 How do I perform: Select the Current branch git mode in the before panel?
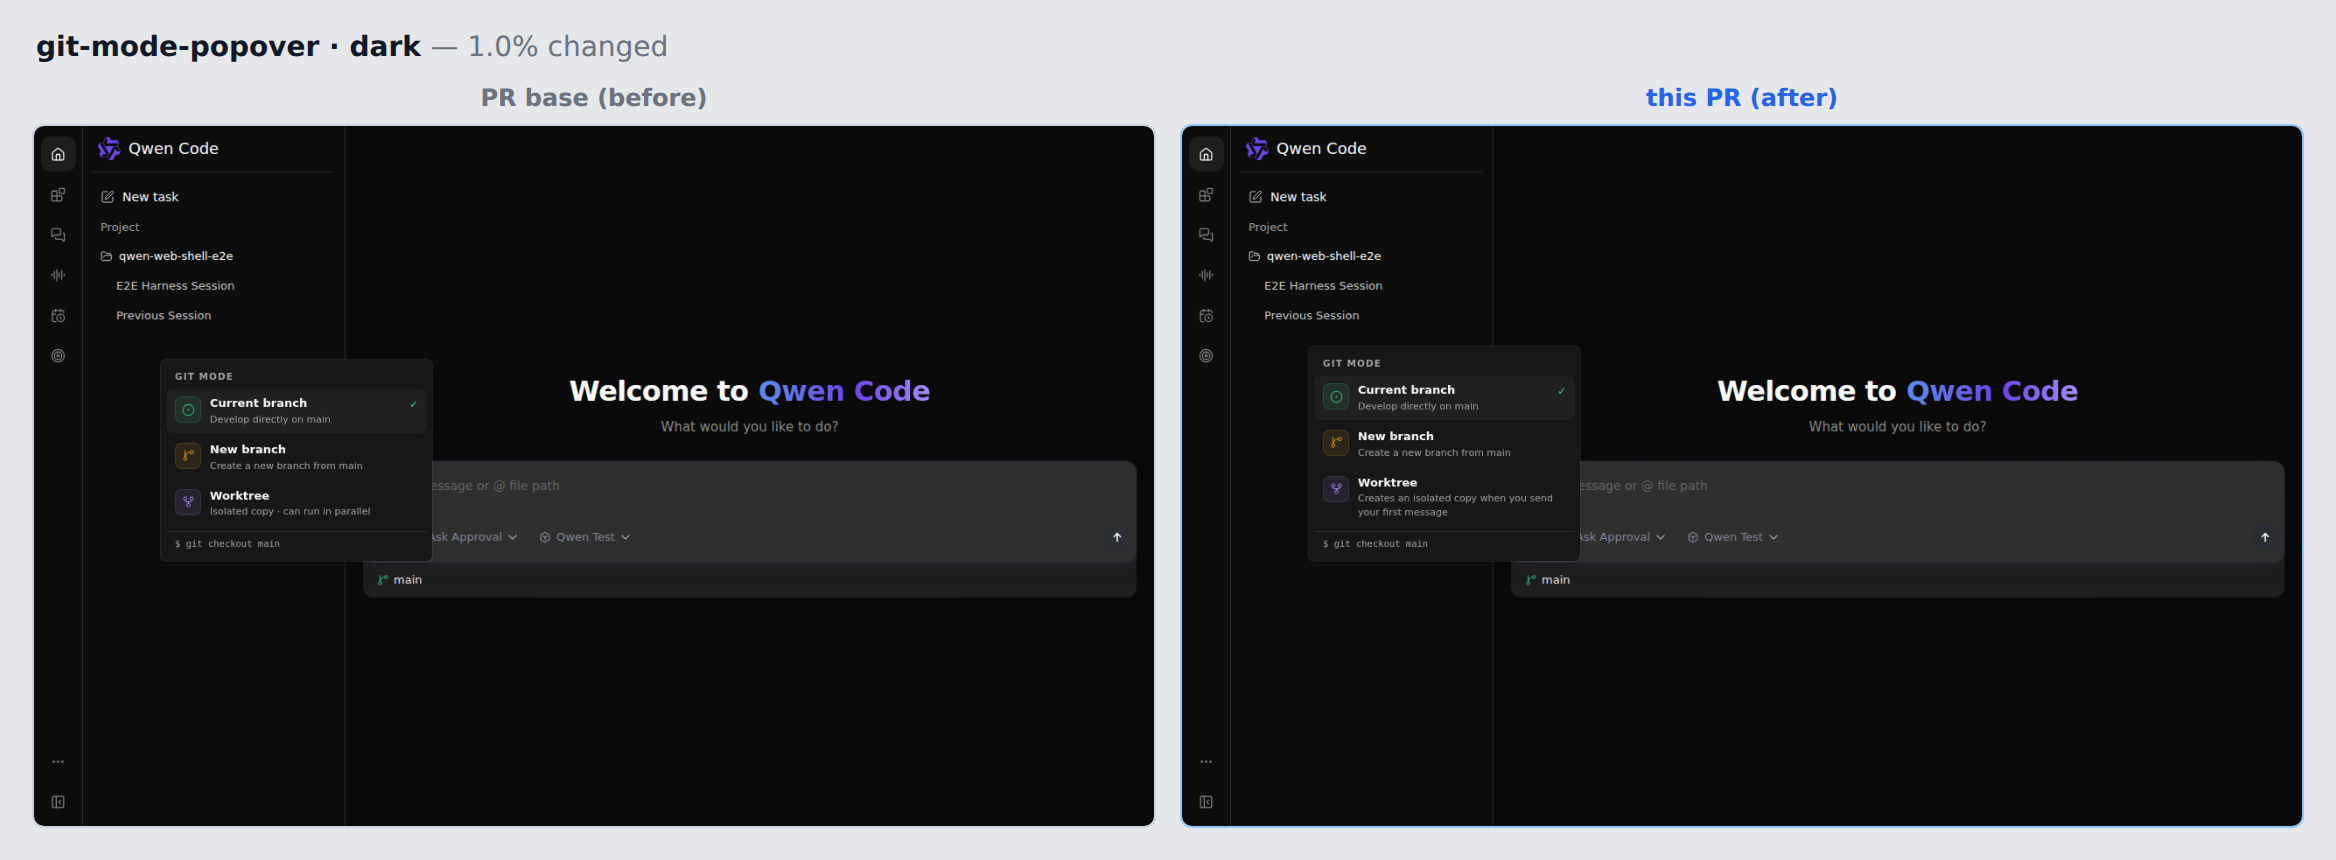coord(296,411)
